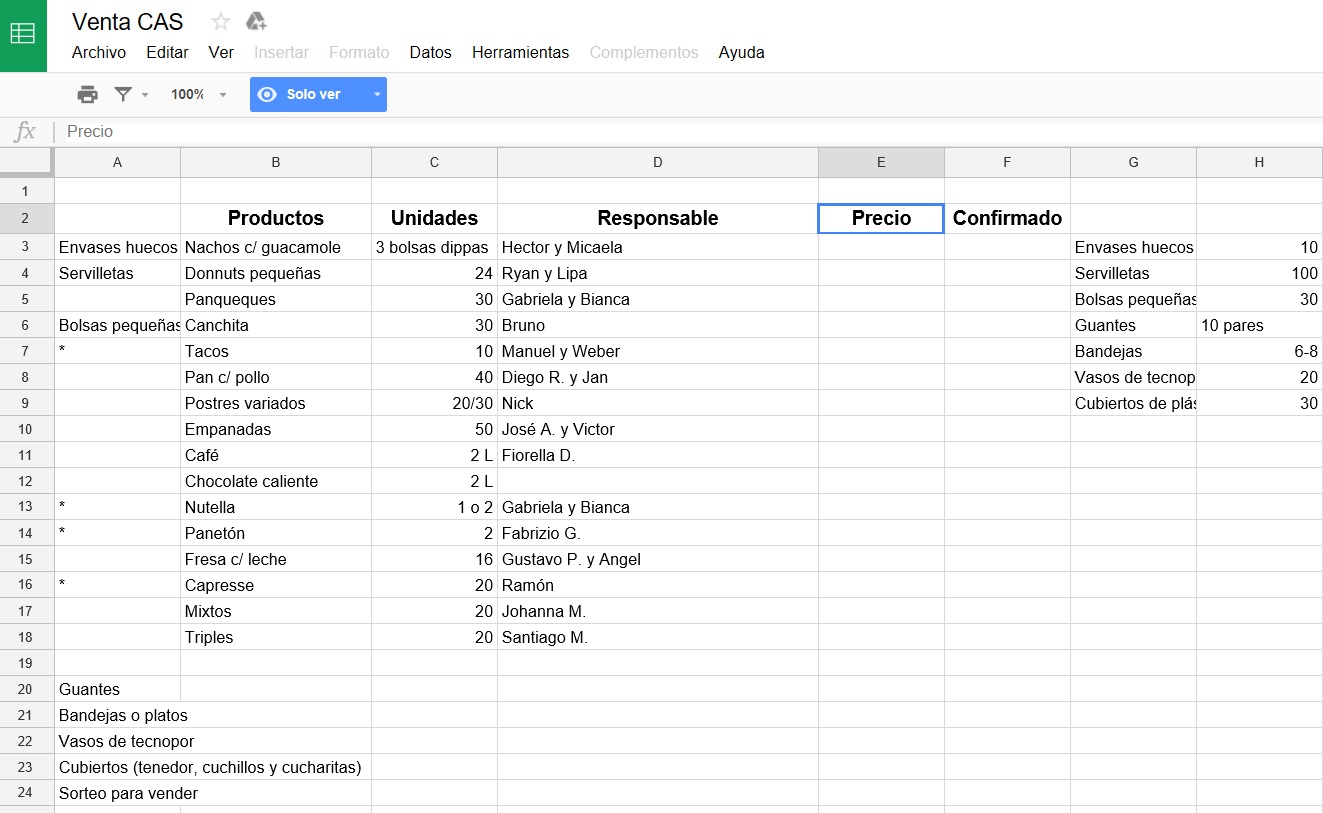Select the row 10 header

[27, 429]
